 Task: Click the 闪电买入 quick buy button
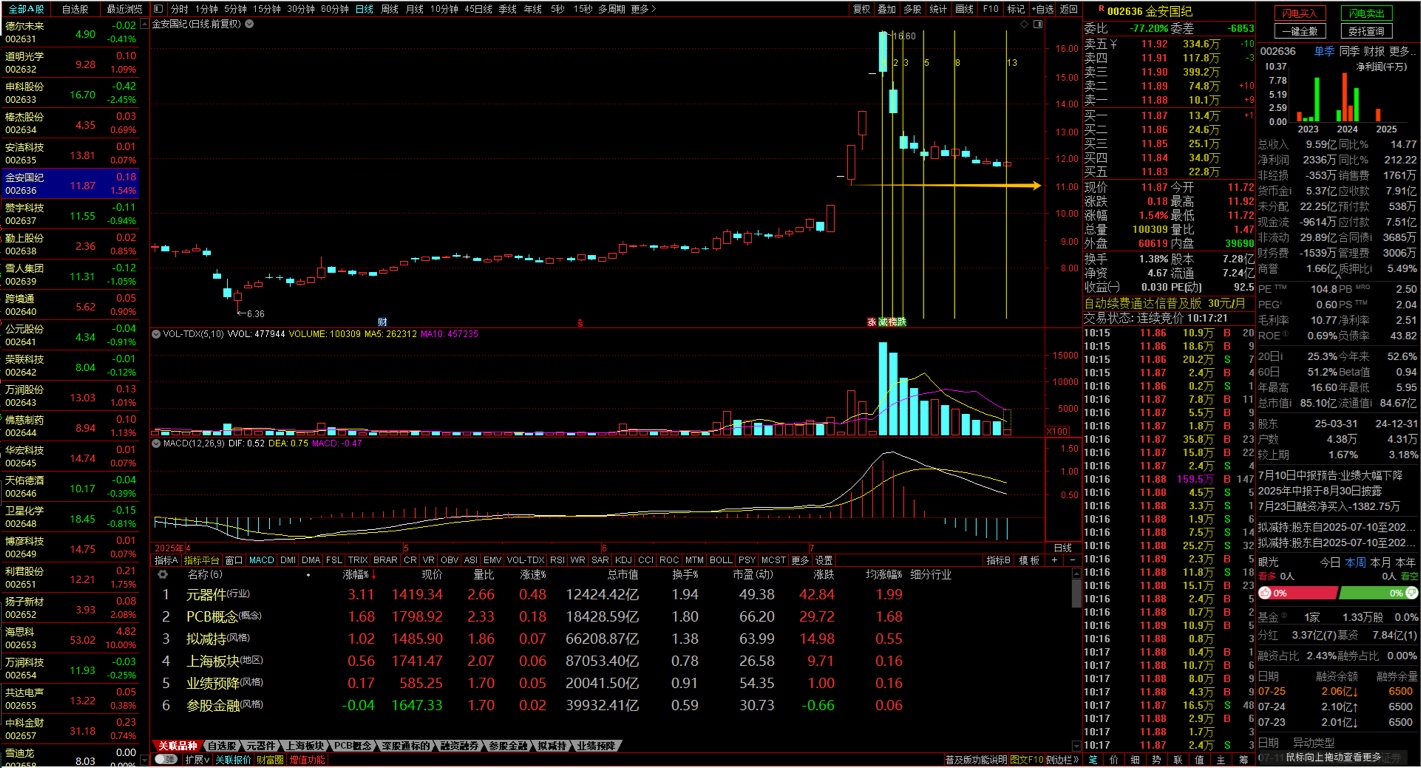(x=1299, y=13)
